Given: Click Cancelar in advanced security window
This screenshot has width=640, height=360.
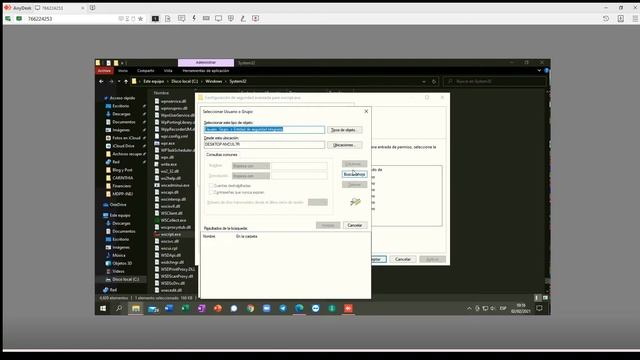Looking at the screenshot, I should pos(403,259).
